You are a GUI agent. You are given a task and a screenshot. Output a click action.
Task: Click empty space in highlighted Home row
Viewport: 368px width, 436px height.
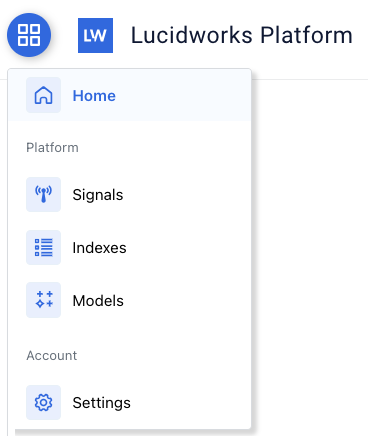[183, 95]
